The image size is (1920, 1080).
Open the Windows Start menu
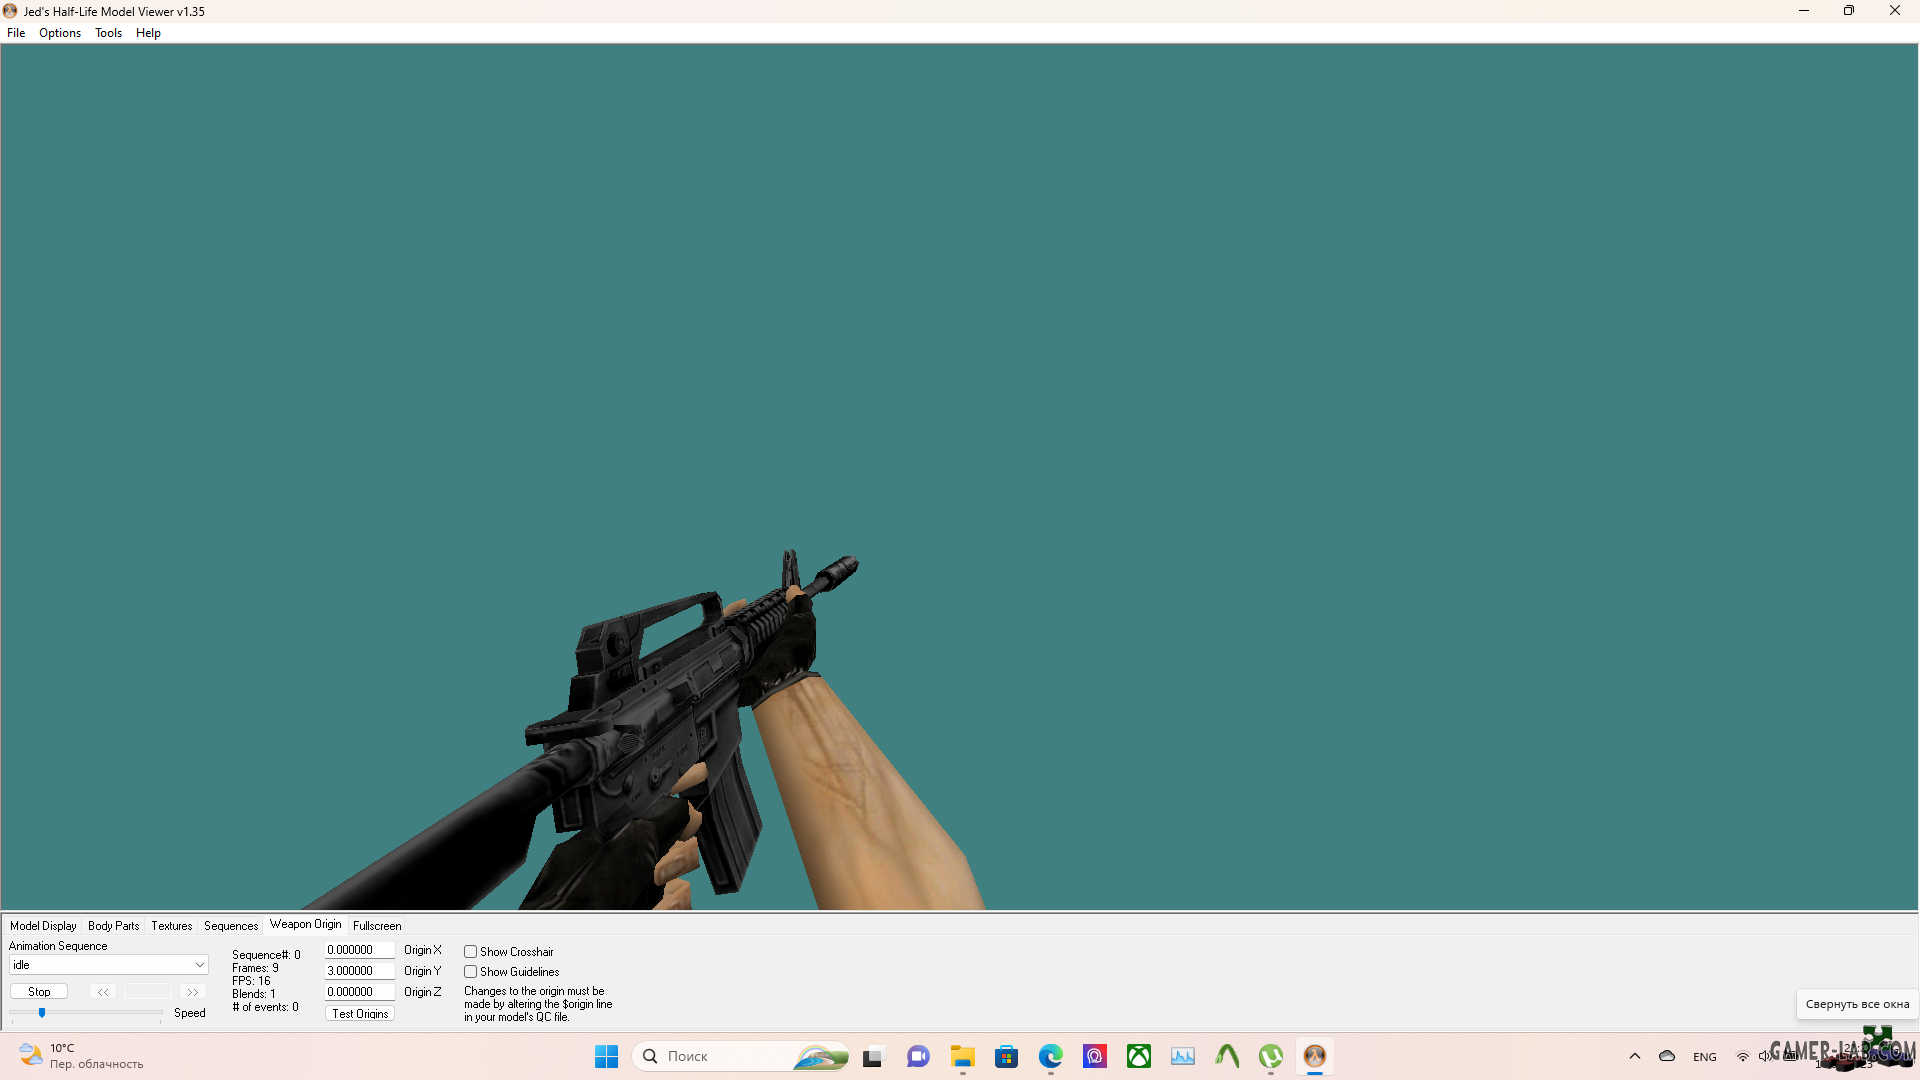click(606, 1057)
